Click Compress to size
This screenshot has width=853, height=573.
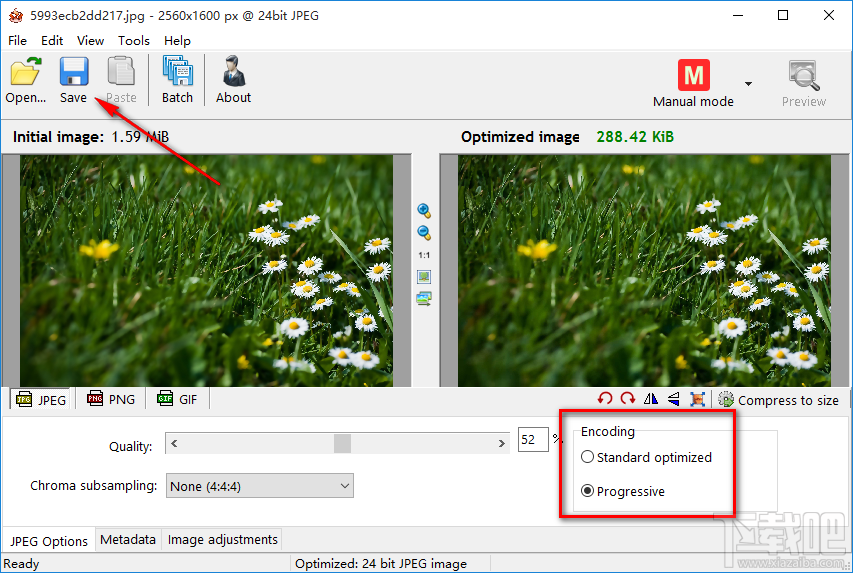click(778, 400)
